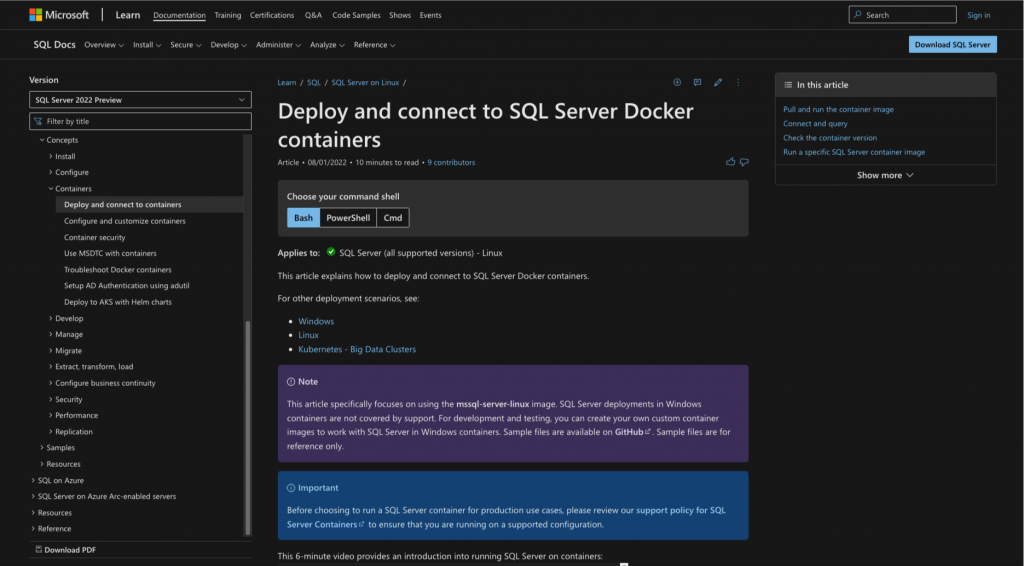1024x566 pixels.
Task: Click the thumbs up icon
Action: point(730,162)
